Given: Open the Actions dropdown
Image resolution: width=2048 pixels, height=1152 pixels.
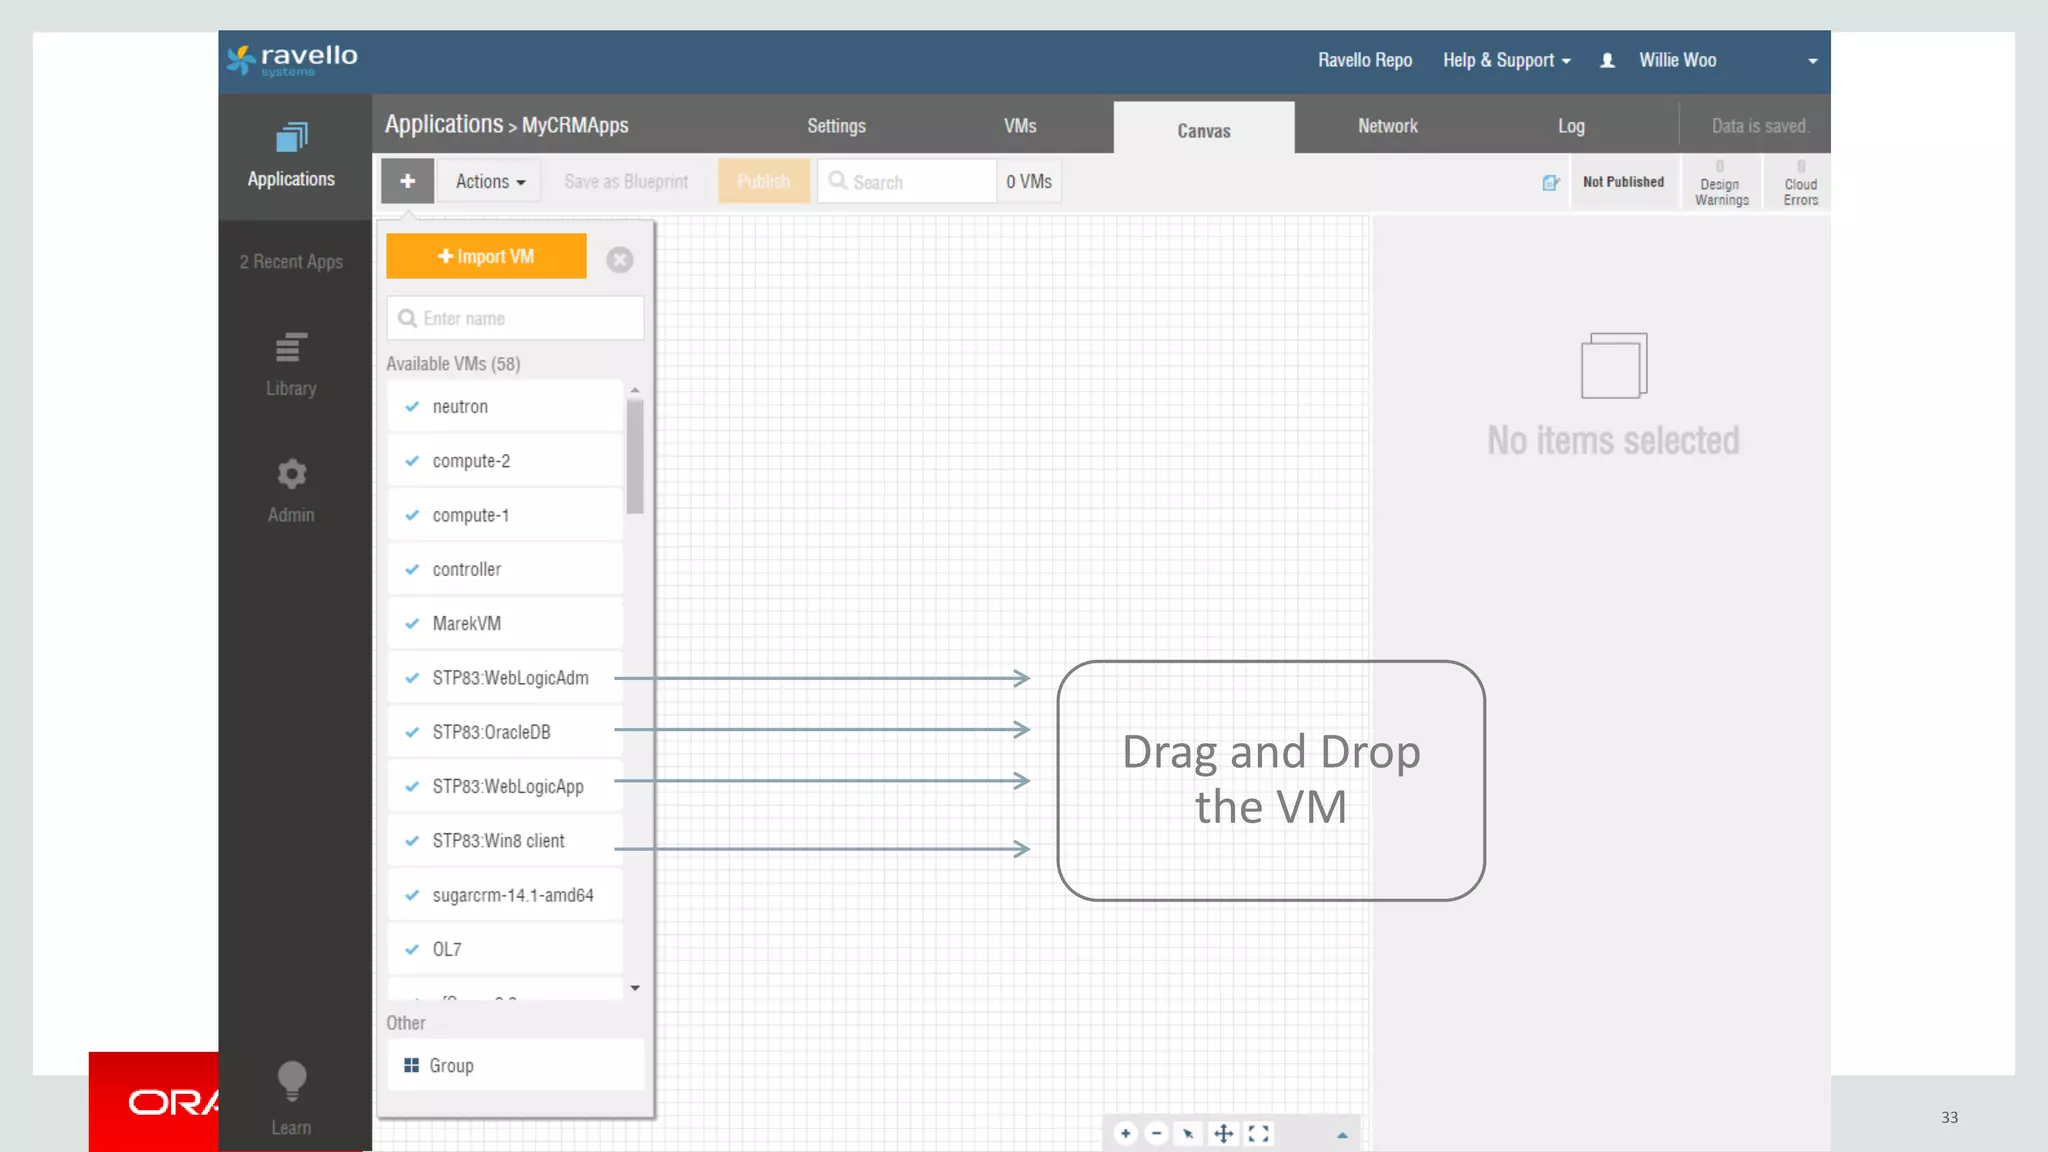Looking at the screenshot, I should click(x=490, y=181).
